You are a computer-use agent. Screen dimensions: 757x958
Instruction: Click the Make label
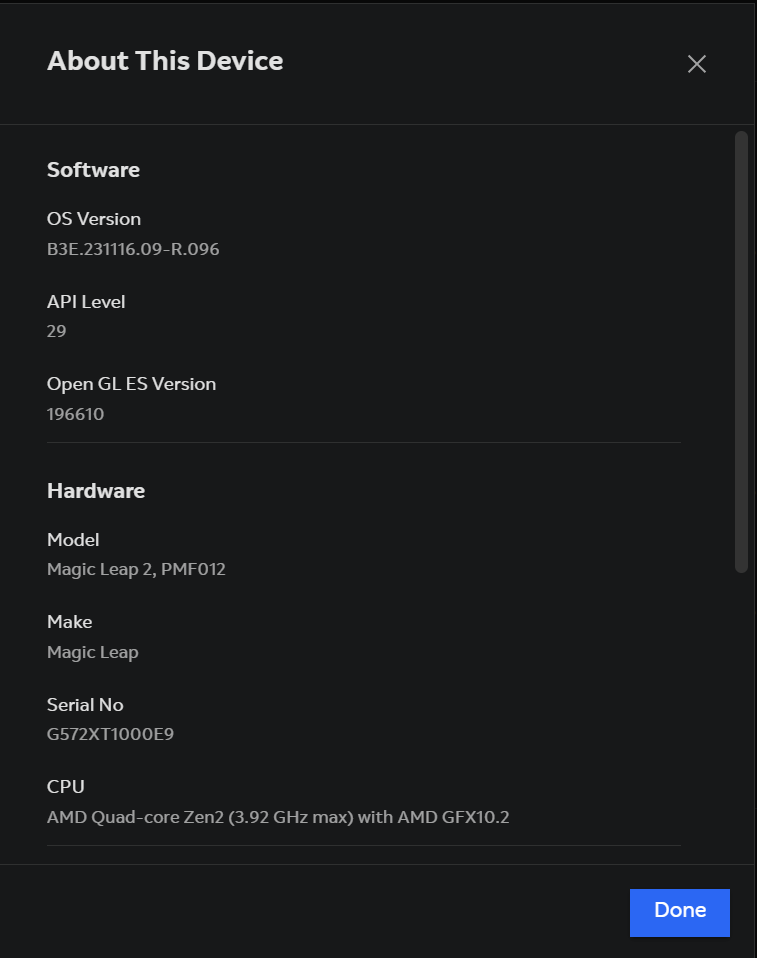point(69,621)
